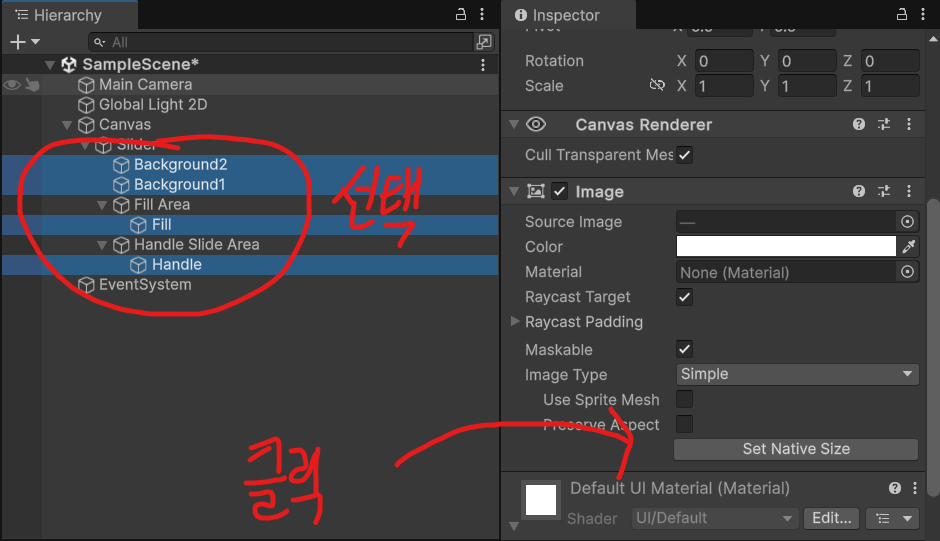940x541 pixels.
Task: Click the Scale Z field
Action: [890, 86]
